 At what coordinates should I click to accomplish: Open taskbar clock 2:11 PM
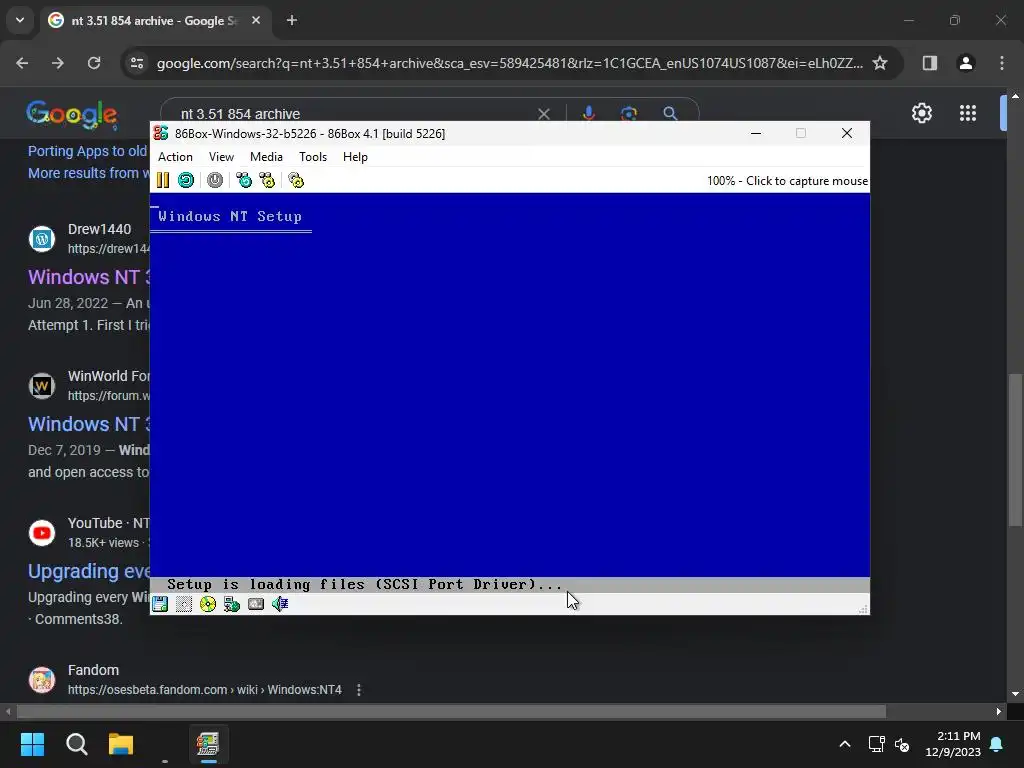coord(953,744)
